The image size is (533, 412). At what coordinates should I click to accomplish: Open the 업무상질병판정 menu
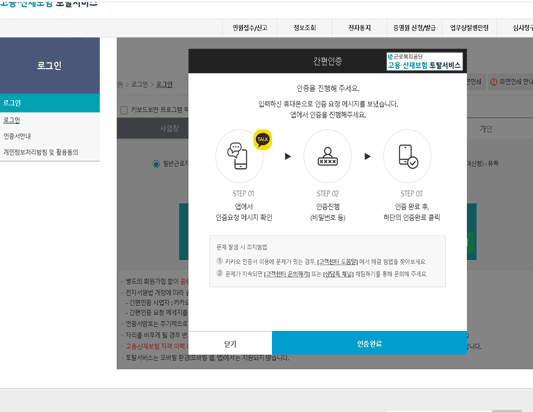click(469, 28)
